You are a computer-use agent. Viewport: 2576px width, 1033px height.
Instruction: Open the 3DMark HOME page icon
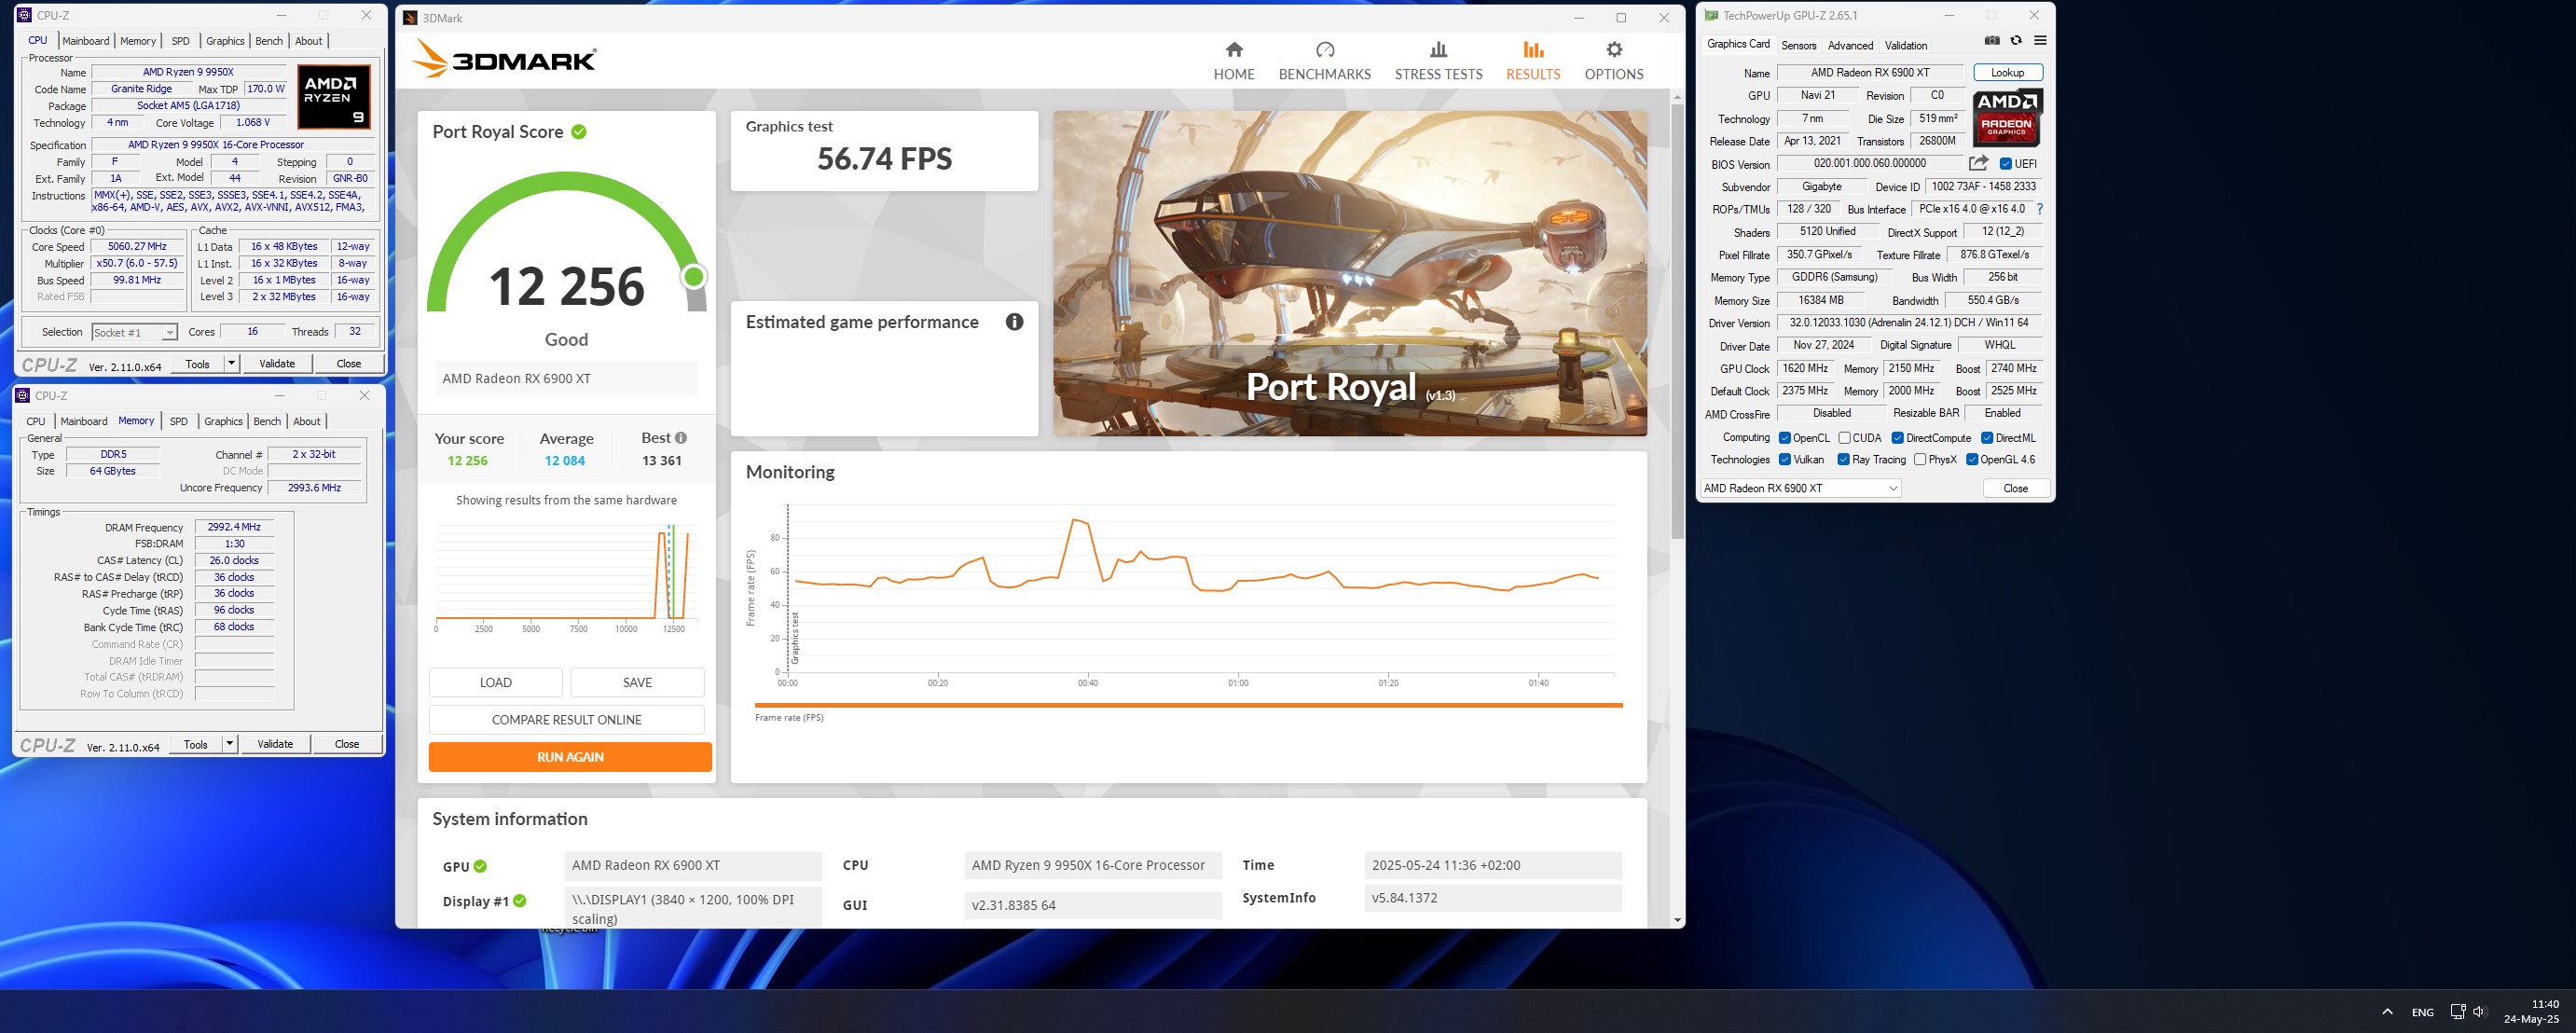point(1234,50)
